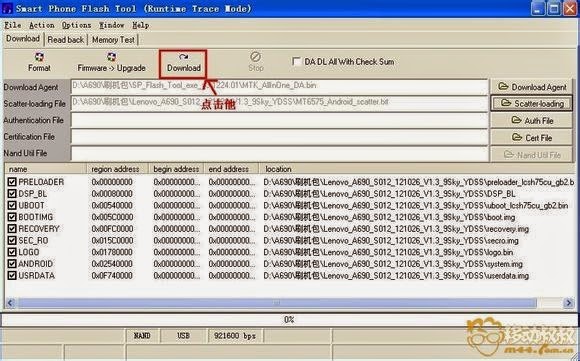Image resolution: width=580 pixels, height=361 pixels.
Task: Select region address 0x0F740000
Action: [x=112, y=276]
